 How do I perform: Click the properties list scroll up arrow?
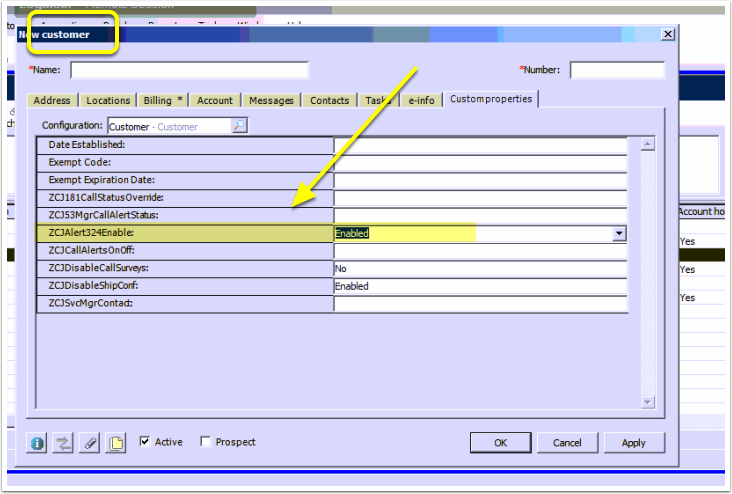[x=648, y=144]
